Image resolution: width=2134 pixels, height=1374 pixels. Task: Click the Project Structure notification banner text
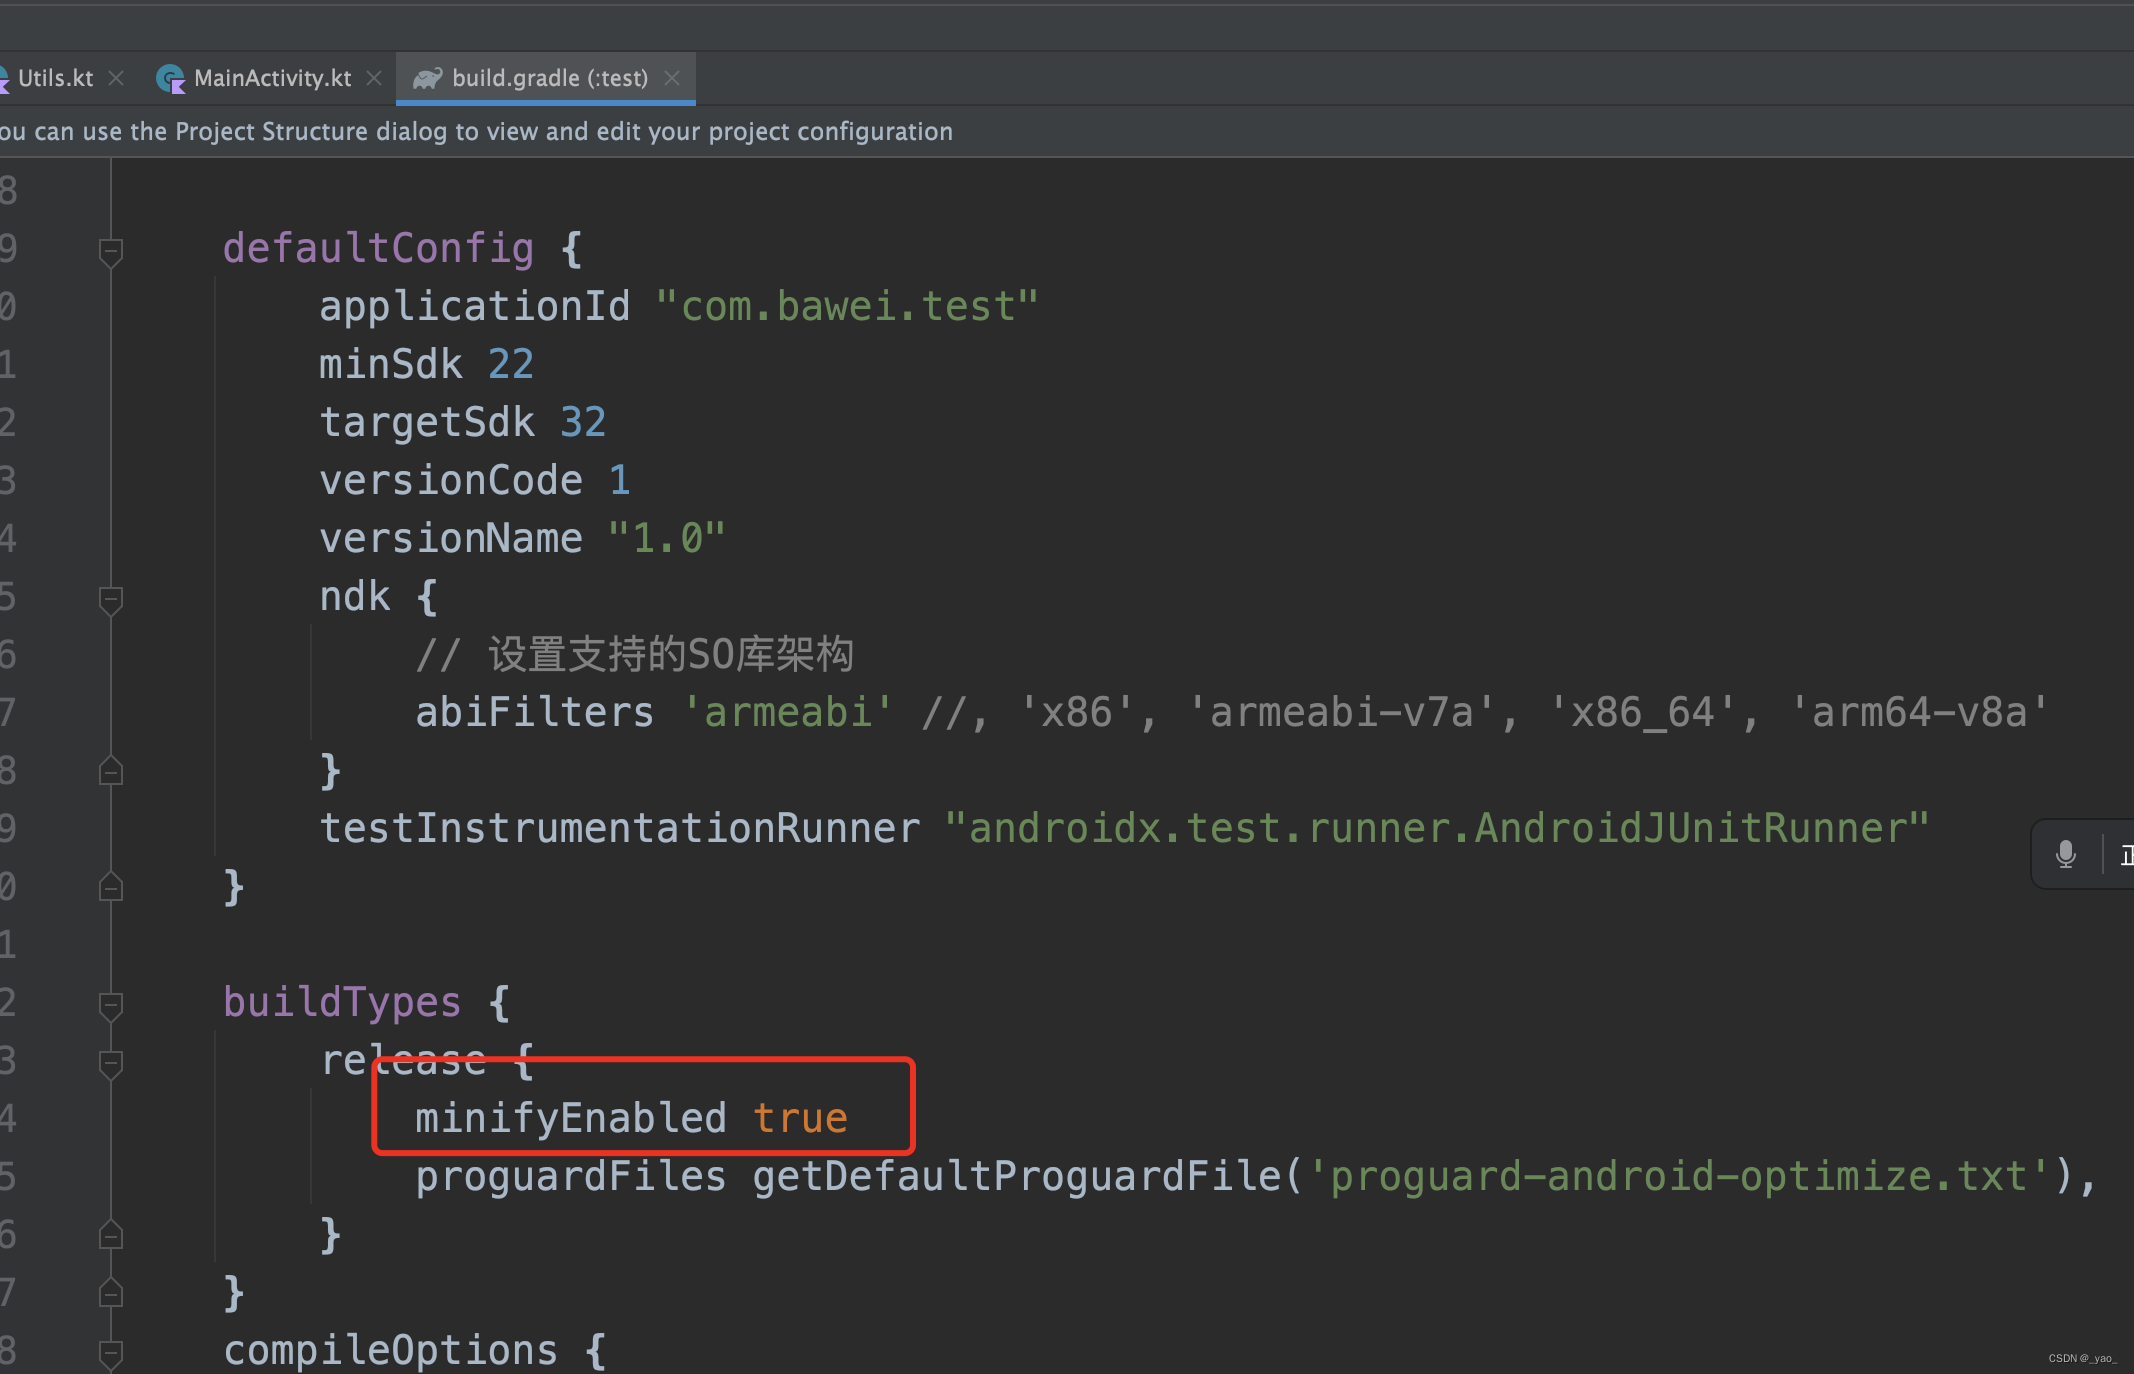click(476, 132)
